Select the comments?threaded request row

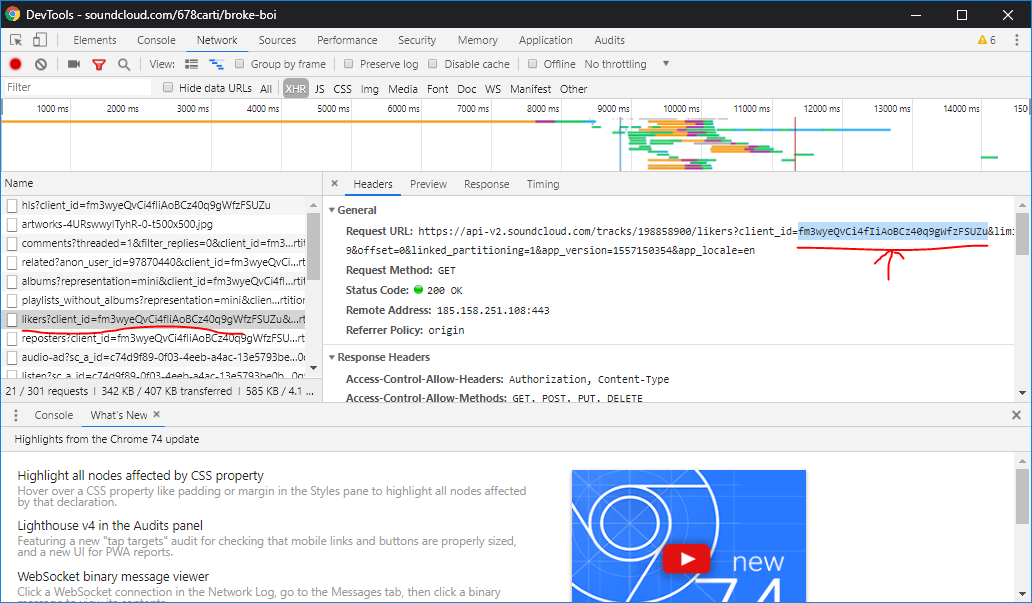point(155,244)
